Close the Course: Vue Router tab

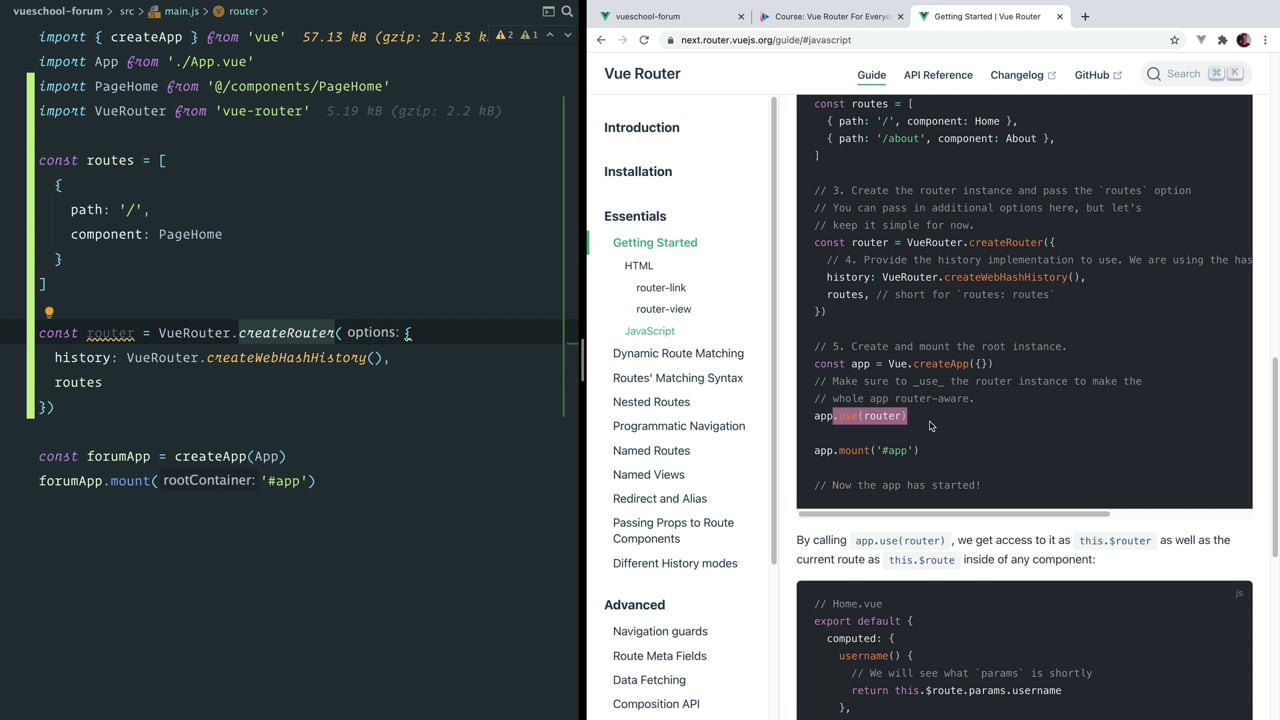tap(900, 17)
